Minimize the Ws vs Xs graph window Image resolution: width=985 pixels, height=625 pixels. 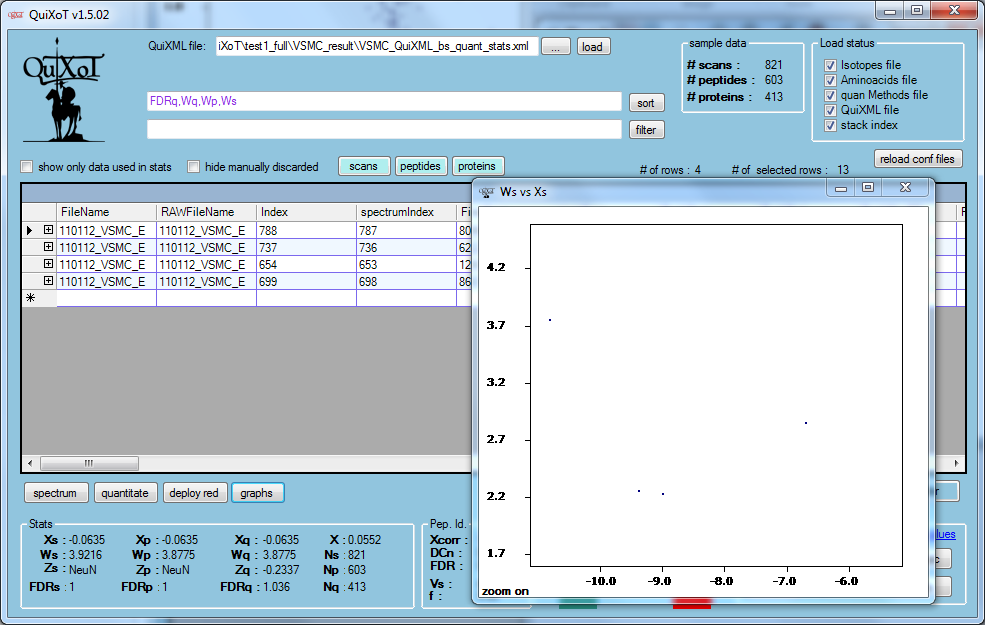842,188
